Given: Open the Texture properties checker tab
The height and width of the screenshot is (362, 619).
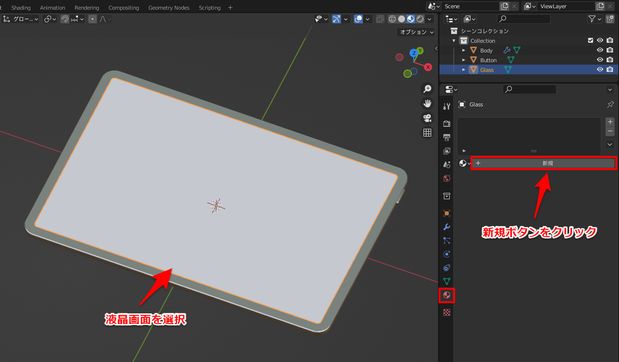Looking at the screenshot, I should point(446,313).
